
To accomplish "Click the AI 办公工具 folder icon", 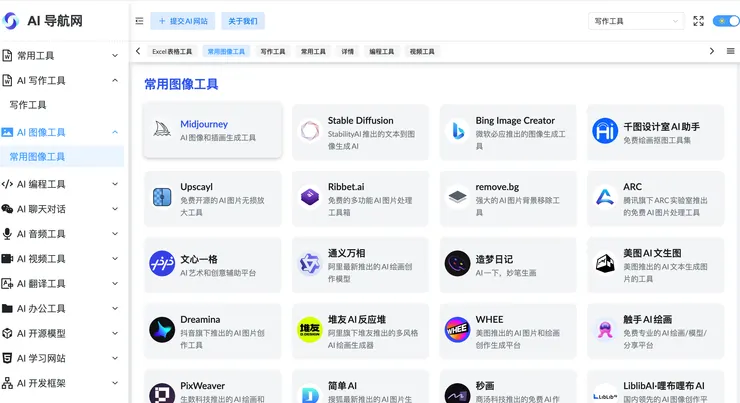I will 7,309.
